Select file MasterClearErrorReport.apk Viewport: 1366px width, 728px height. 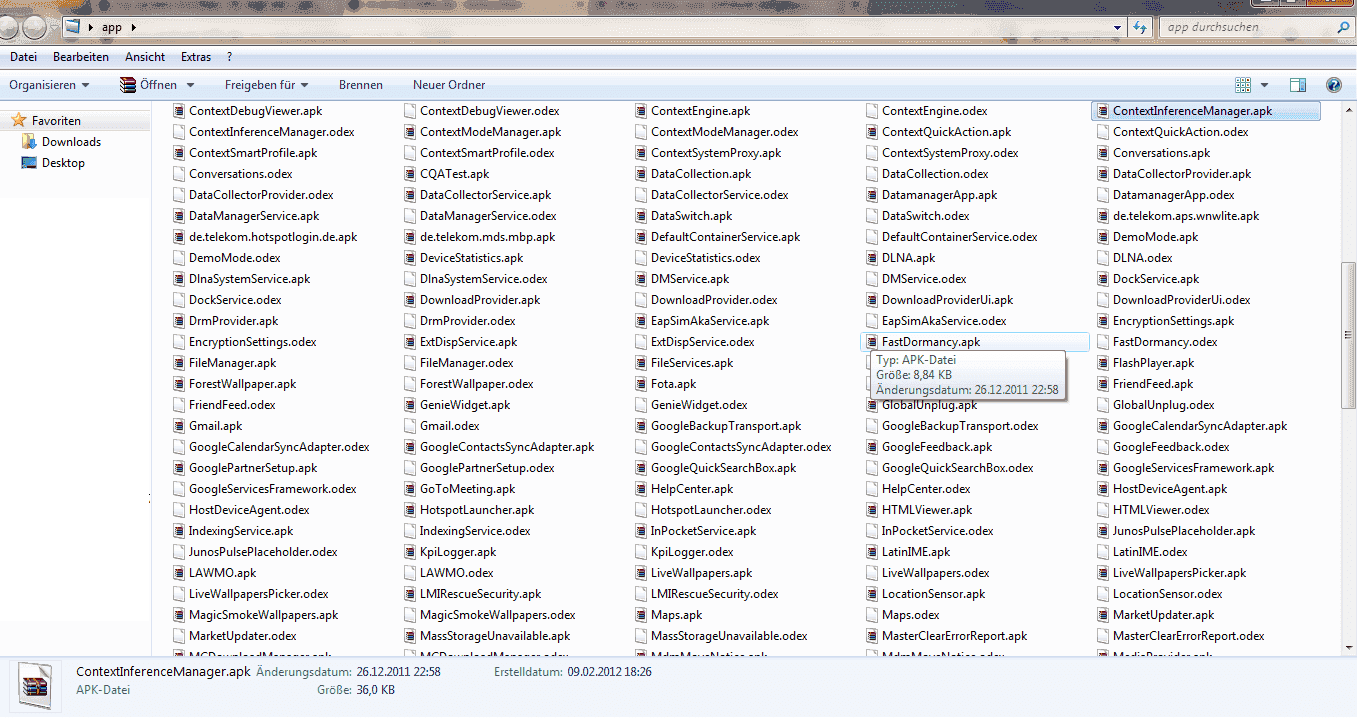(x=954, y=636)
